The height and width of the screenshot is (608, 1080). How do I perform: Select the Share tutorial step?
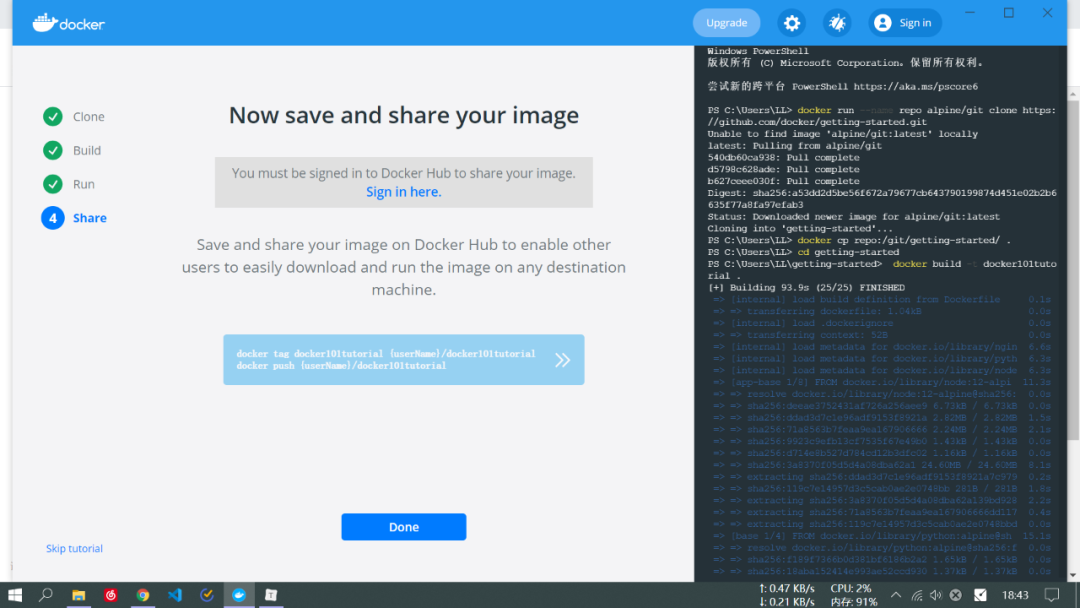point(90,218)
